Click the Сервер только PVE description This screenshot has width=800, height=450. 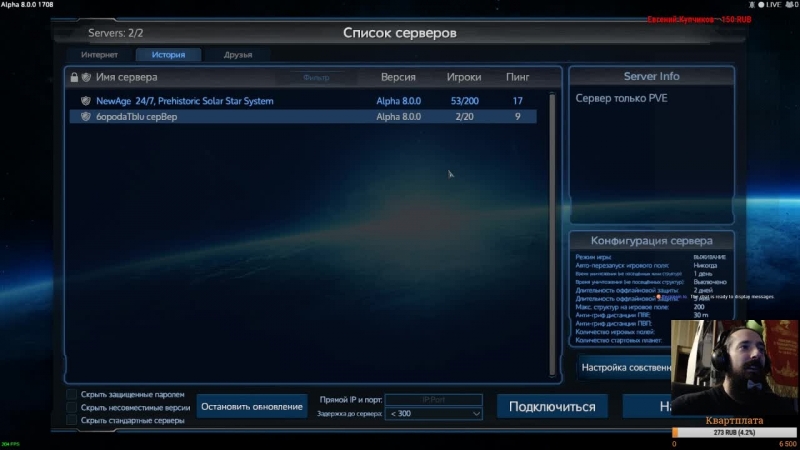pos(621,98)
